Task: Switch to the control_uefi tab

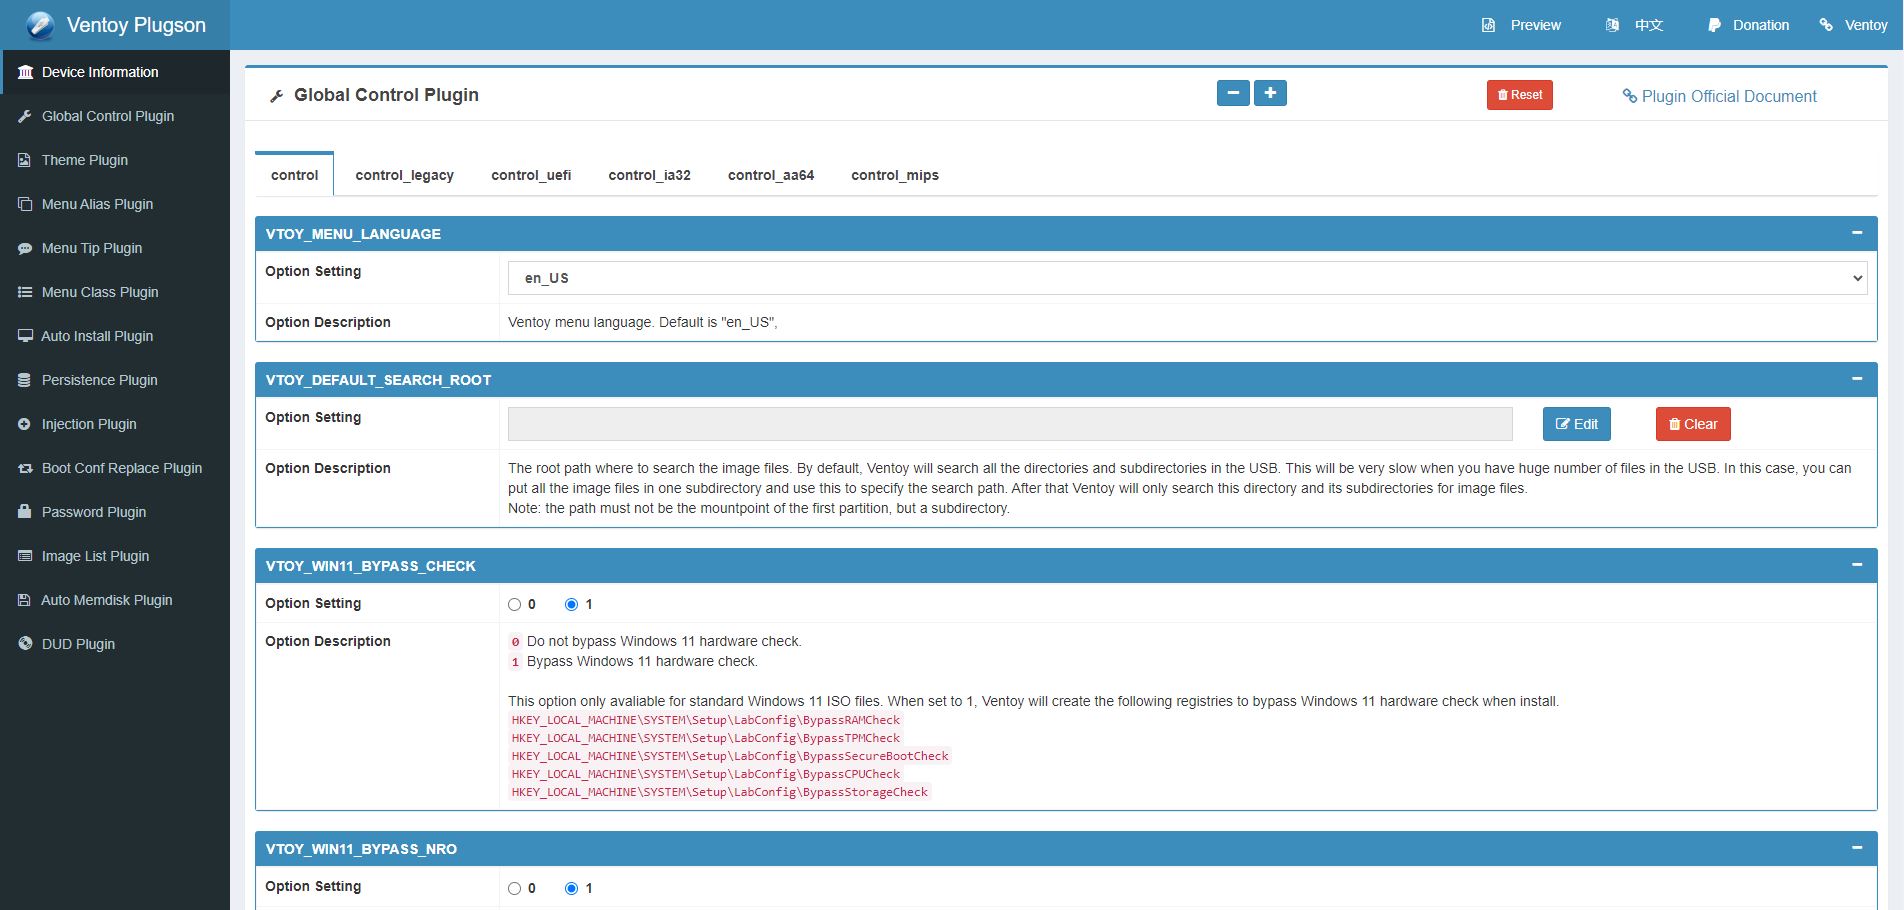Action: tap(531, 175)
